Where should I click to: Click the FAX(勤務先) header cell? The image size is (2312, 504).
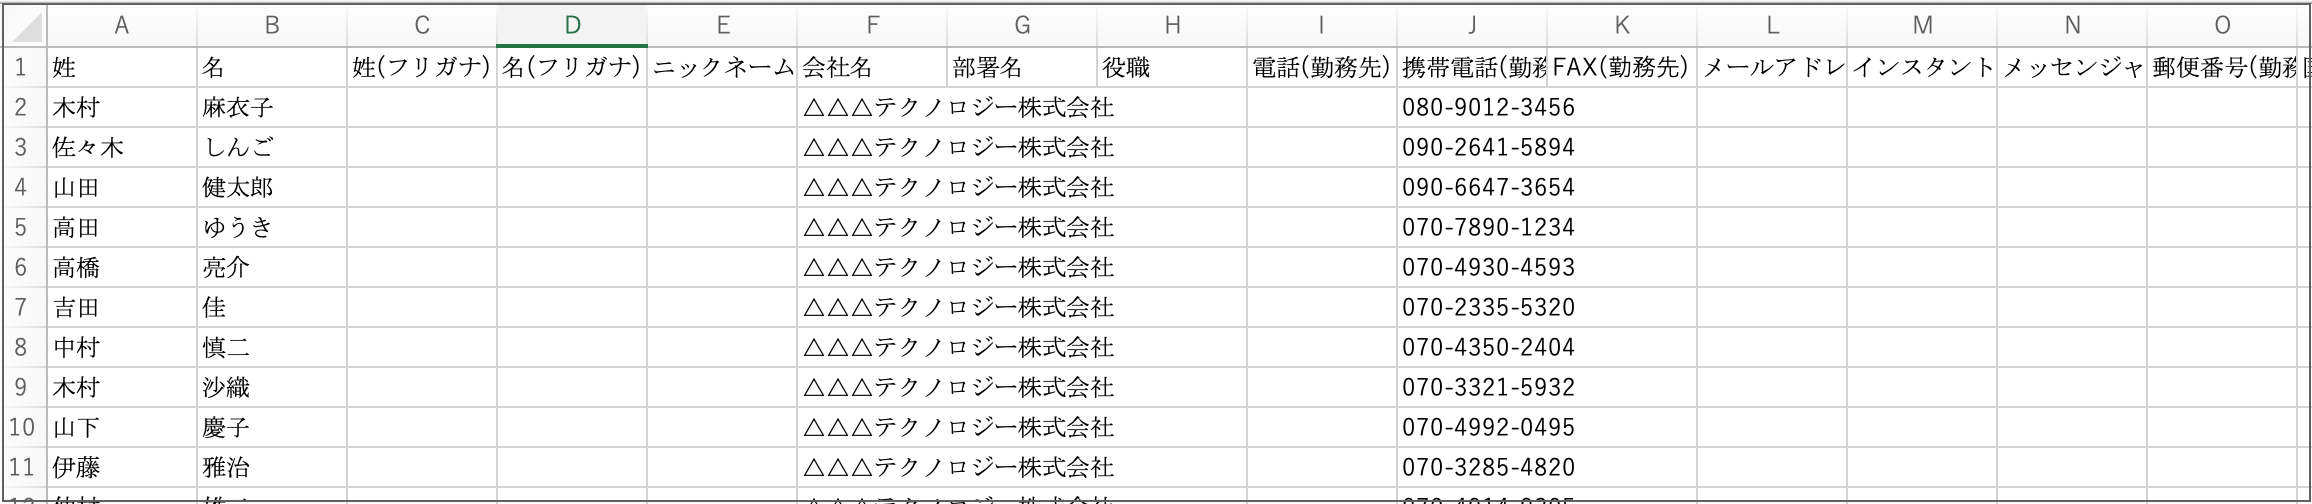(1622, 67)
